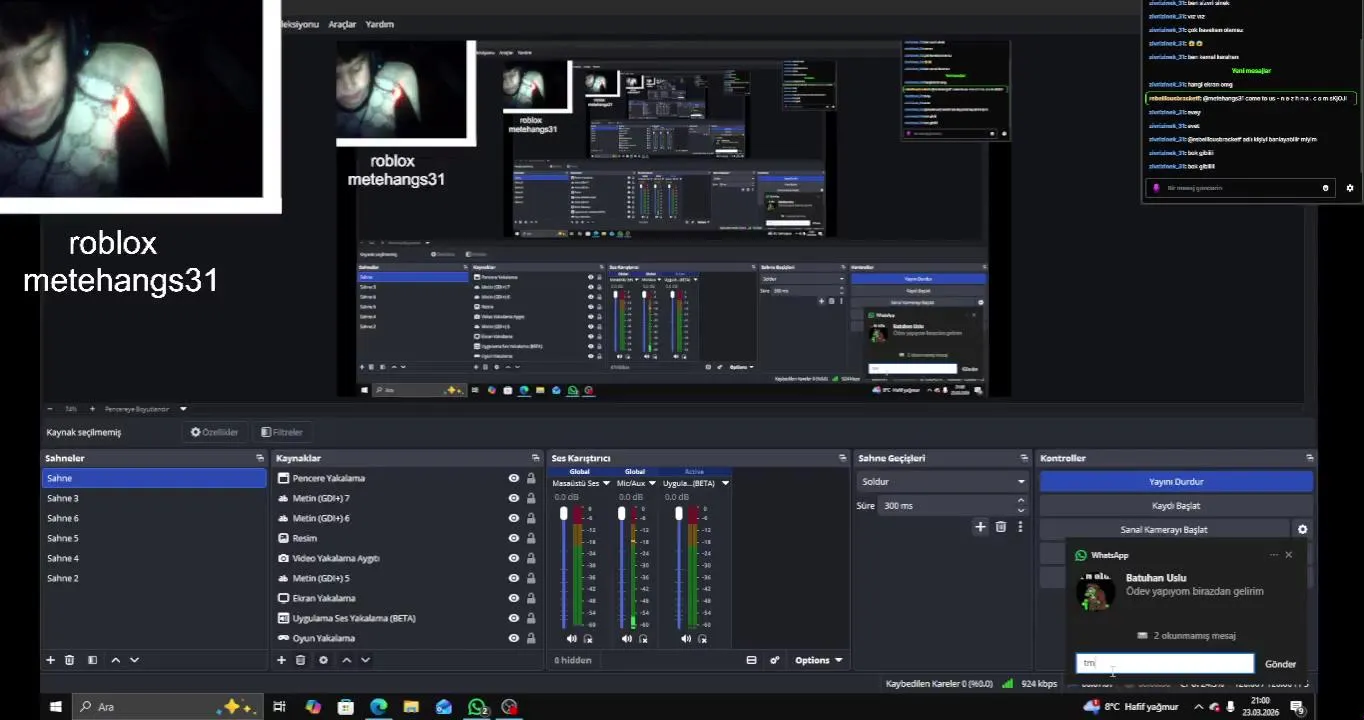
Task: Undock the Kaynaklar panel with its float icon
Action: pyautogui.click(x=537, y=458)
